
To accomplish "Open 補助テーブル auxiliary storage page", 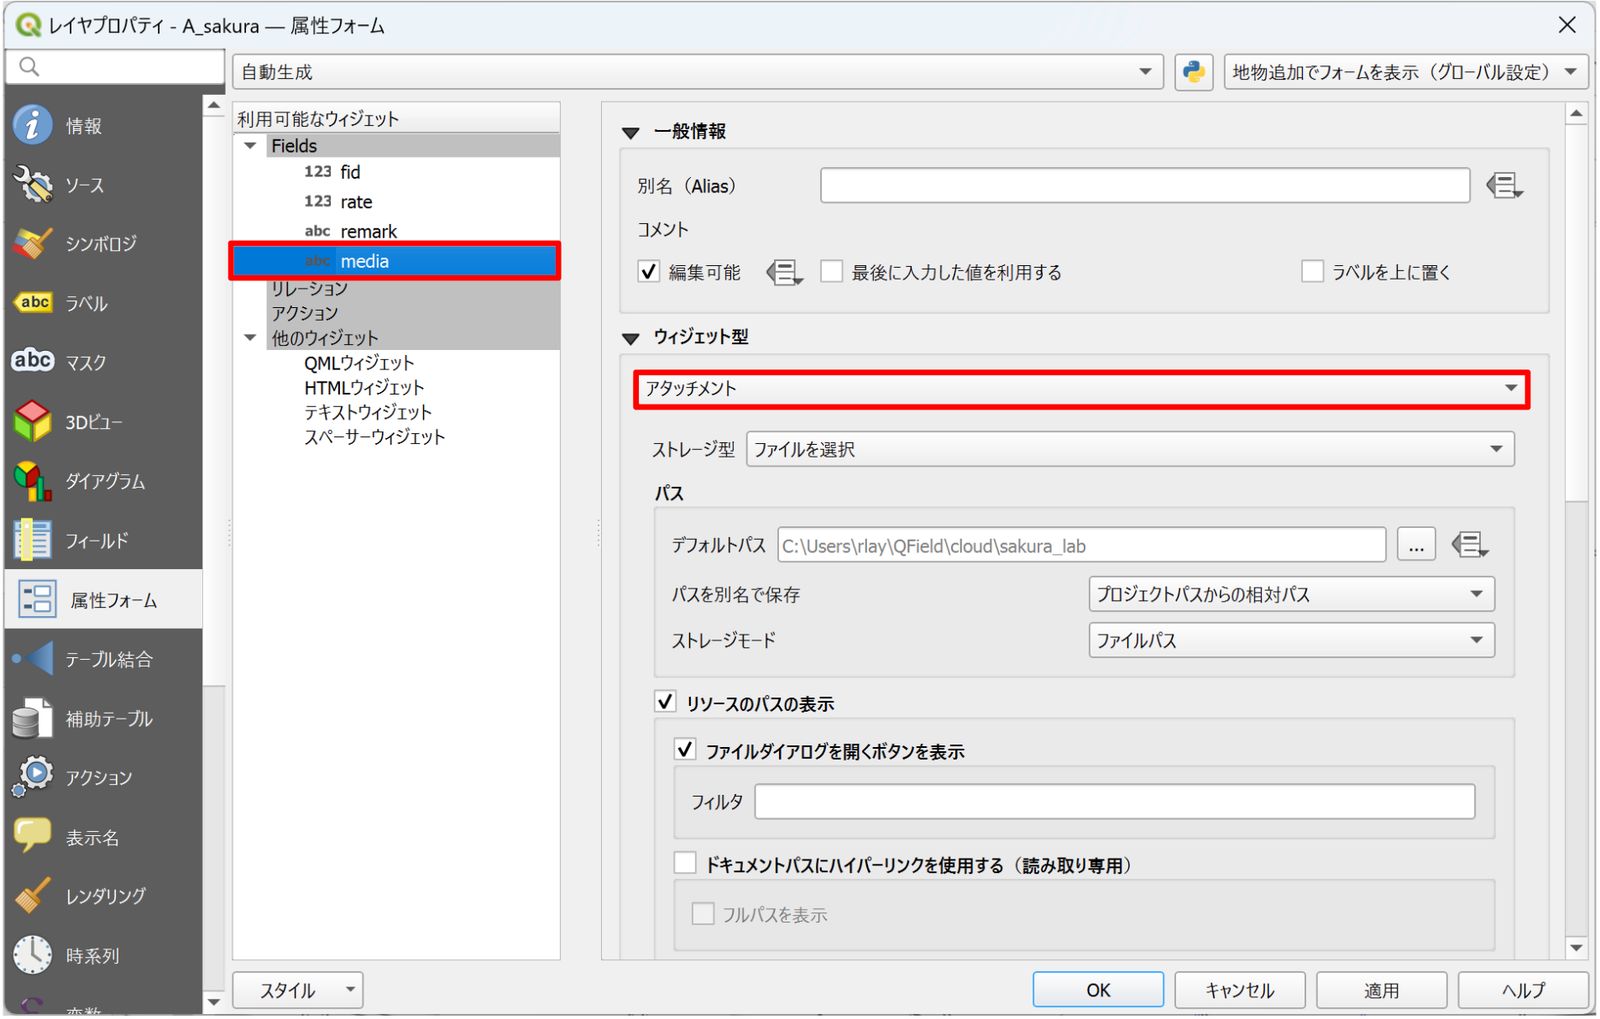I will coord(33,719).
